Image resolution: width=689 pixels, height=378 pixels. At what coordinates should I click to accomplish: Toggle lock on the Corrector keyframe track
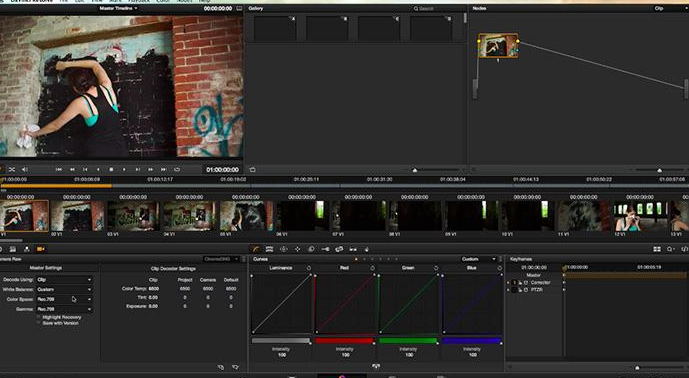click(520, 283)
